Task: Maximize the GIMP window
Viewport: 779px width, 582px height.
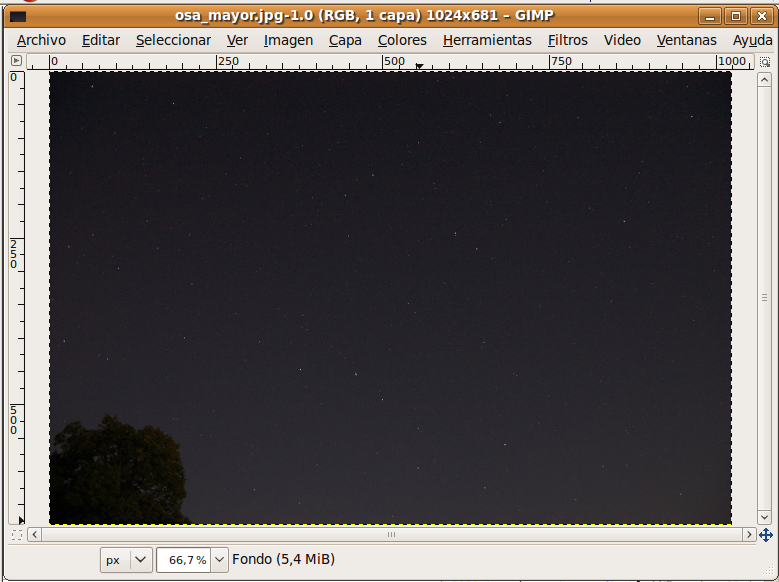Action: pos(735,16)
